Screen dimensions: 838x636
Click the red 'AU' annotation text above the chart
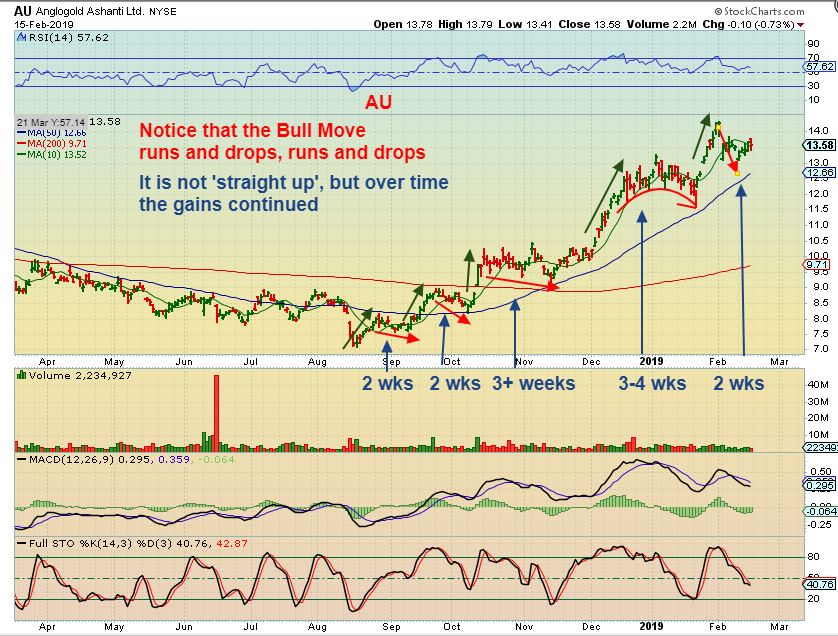click(x=378, y=102)
